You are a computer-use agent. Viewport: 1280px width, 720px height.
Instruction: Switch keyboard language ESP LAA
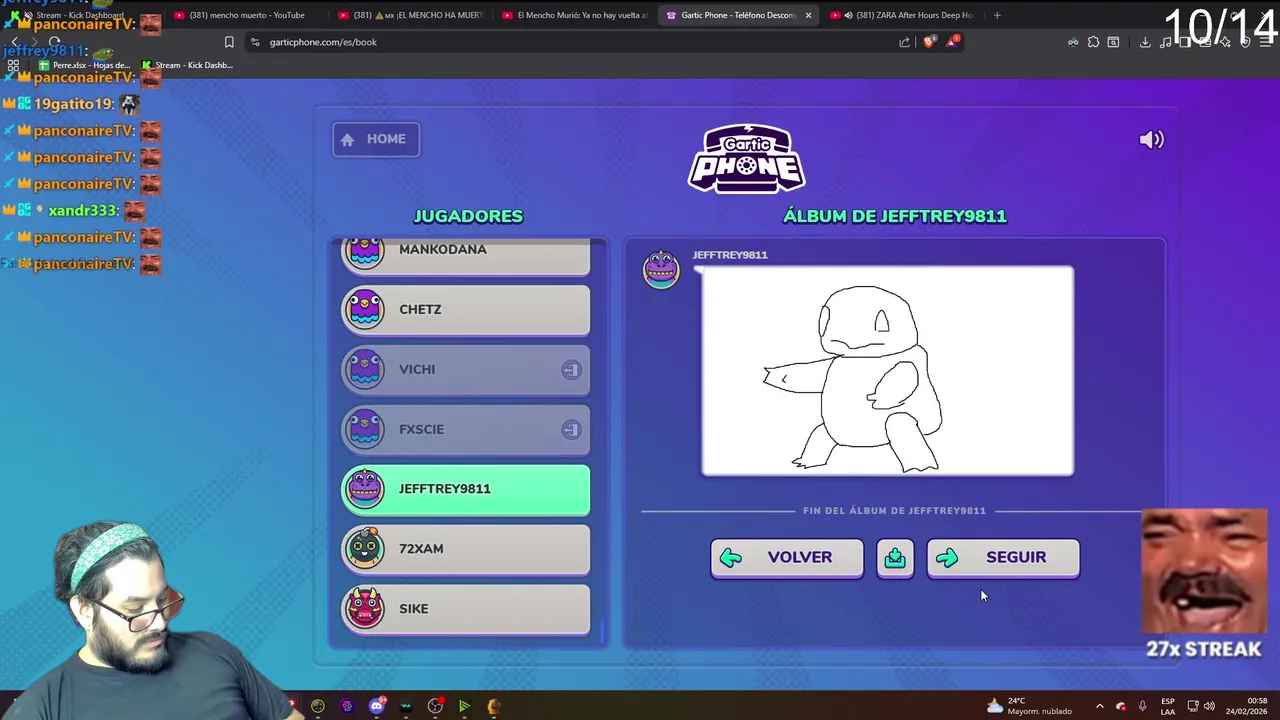point(1167,706)
